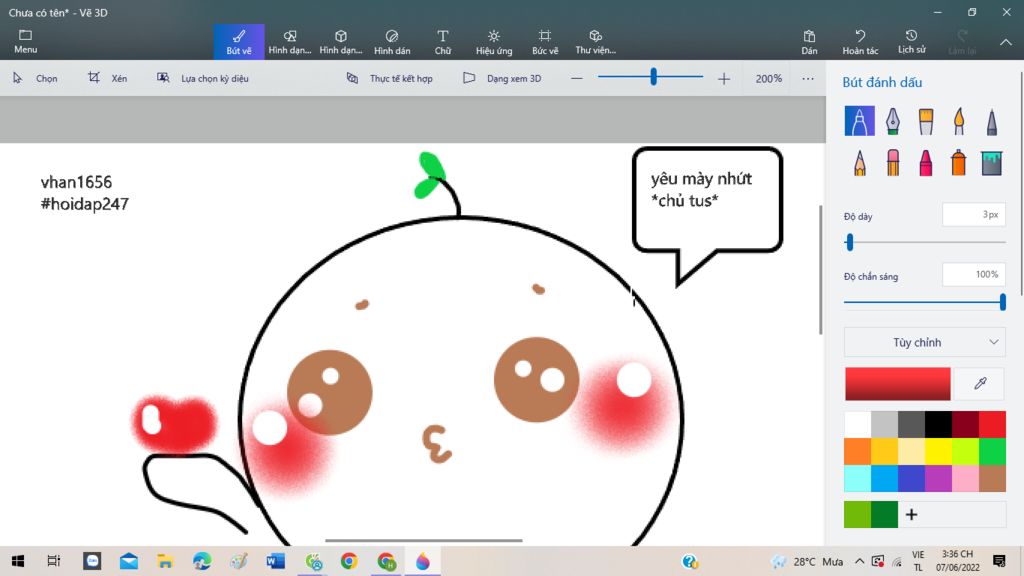Select the Oil brush tool

pyautogui.click(x=926, y=121)
